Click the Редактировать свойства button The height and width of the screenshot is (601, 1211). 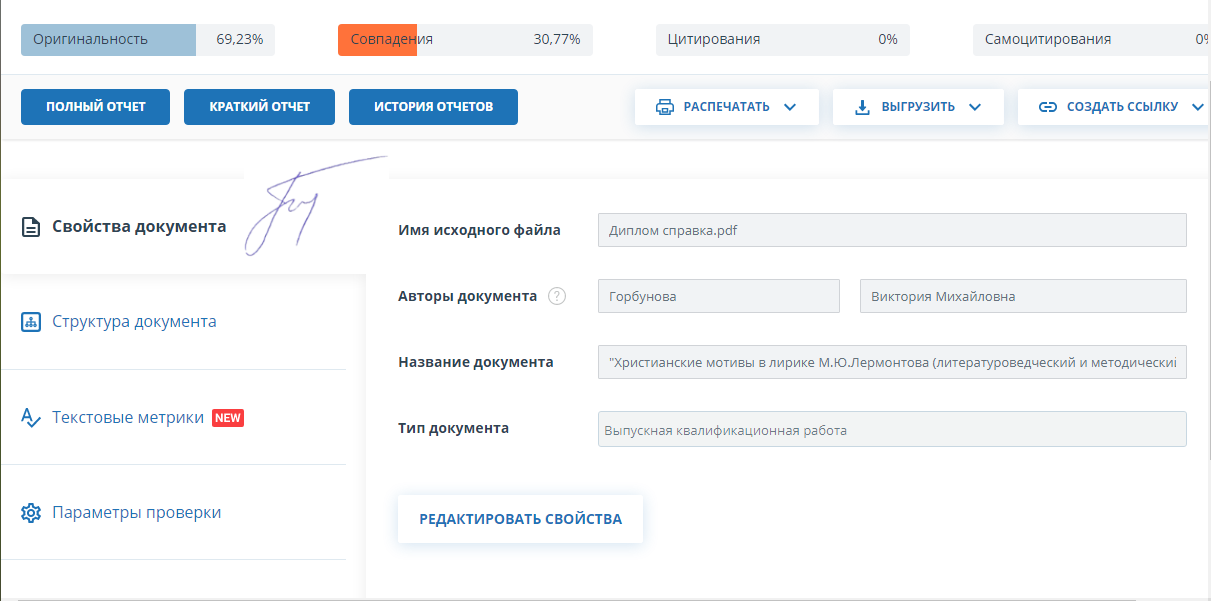(x=520, y=519)
